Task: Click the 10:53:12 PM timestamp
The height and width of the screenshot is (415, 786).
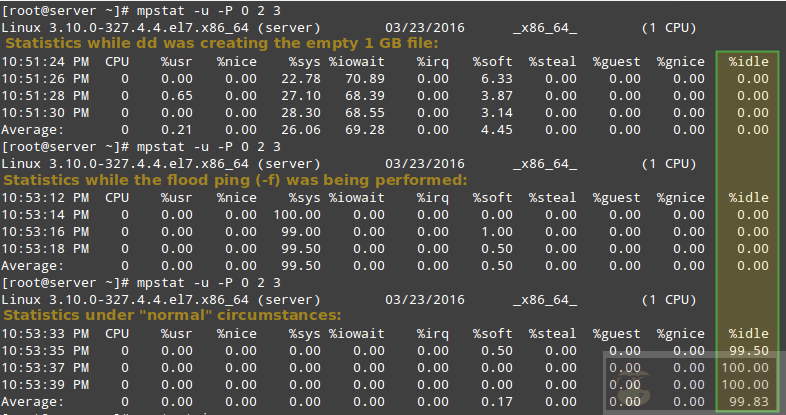Action: coord(43,197)
